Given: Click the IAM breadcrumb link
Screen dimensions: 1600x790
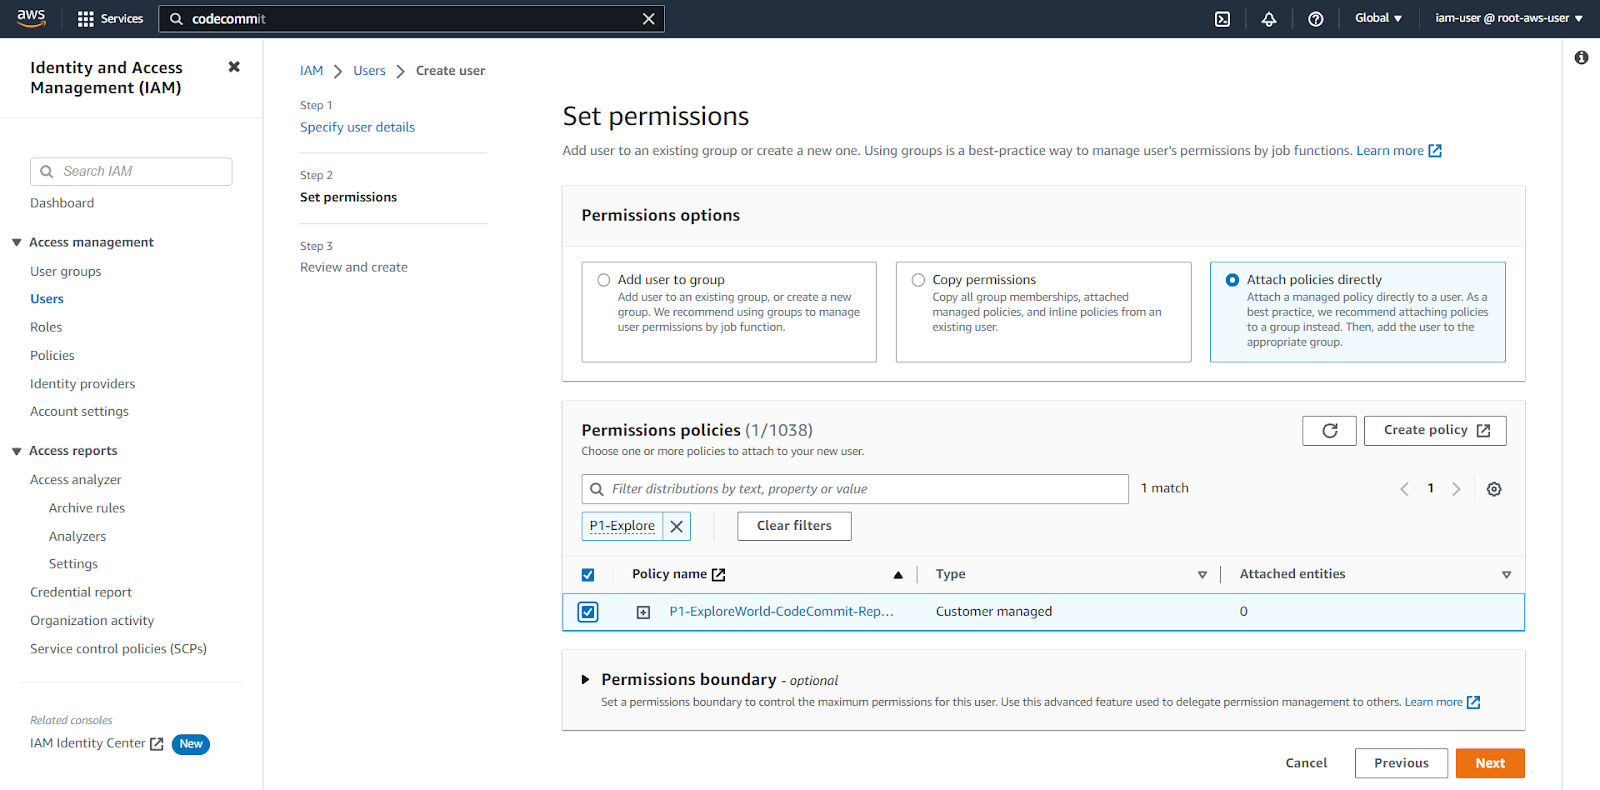Looking at the screenshot, I should click(311, 71).
